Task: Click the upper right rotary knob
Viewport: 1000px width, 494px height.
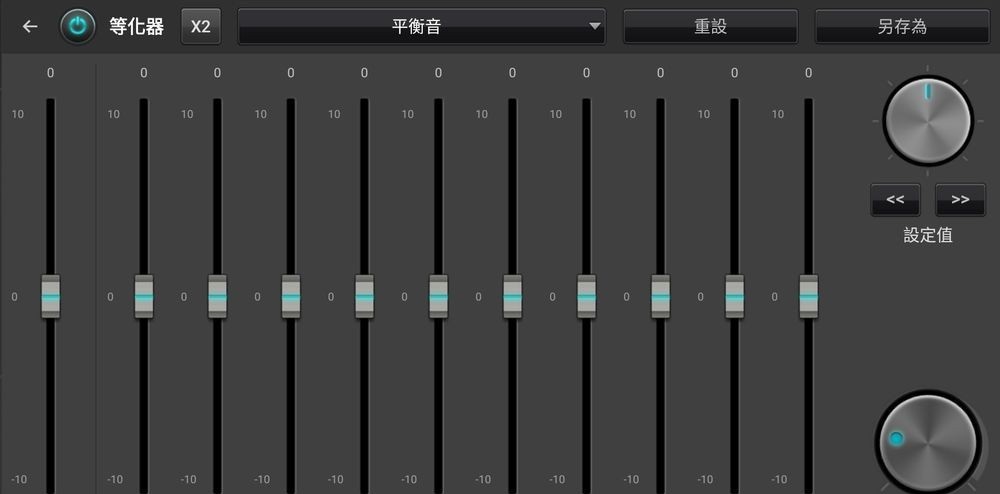Action: (x=927, y=121)
